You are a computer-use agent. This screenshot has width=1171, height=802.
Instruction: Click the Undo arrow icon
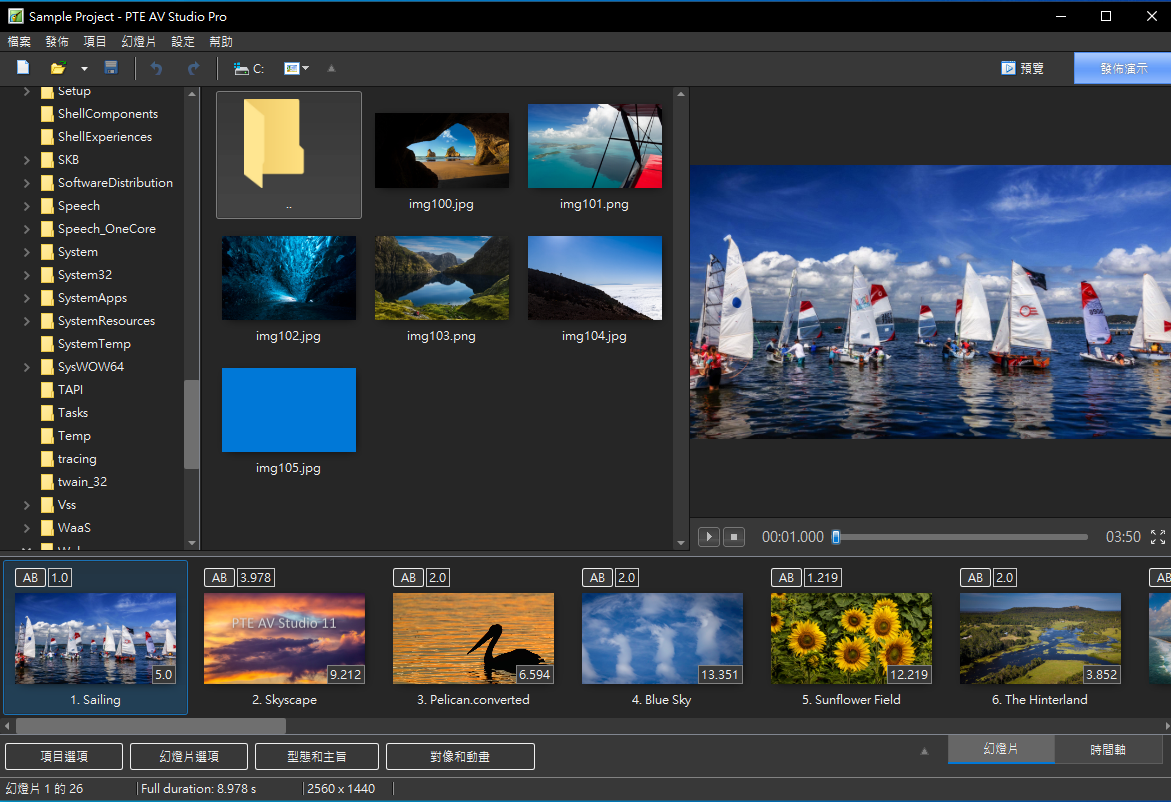point(156,68)
